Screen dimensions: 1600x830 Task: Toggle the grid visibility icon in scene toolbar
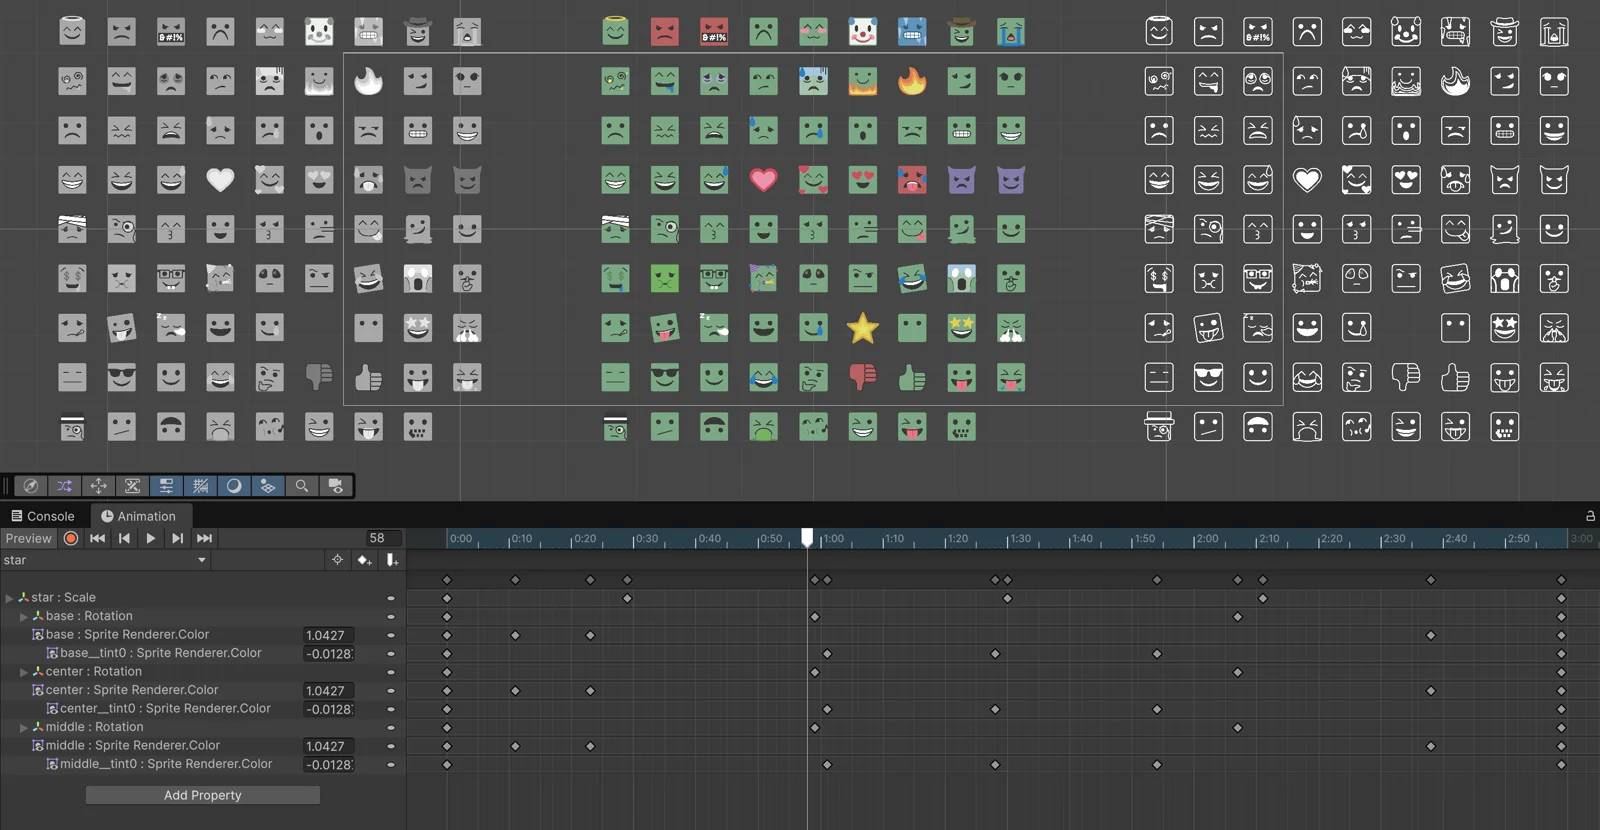(x=200, y=486)
